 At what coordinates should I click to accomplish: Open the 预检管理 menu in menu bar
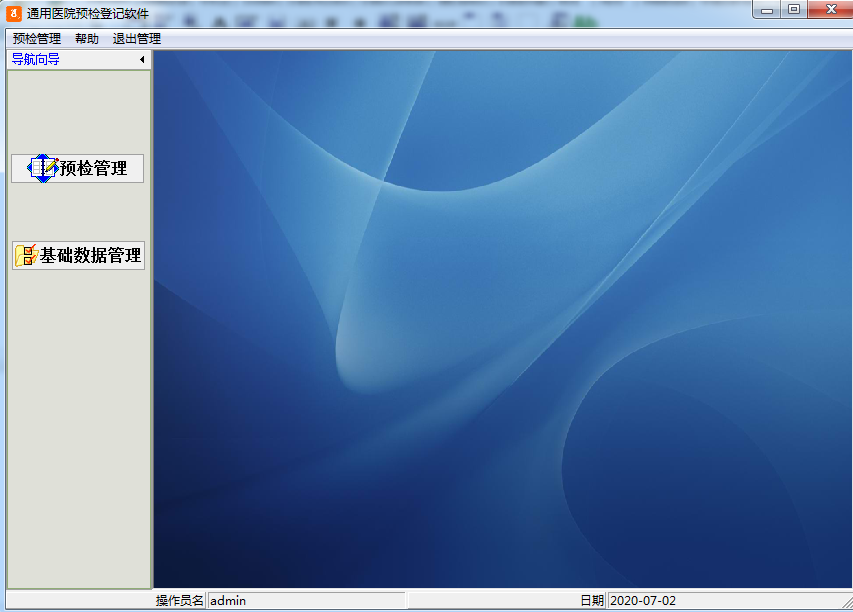tap(37, 39)
